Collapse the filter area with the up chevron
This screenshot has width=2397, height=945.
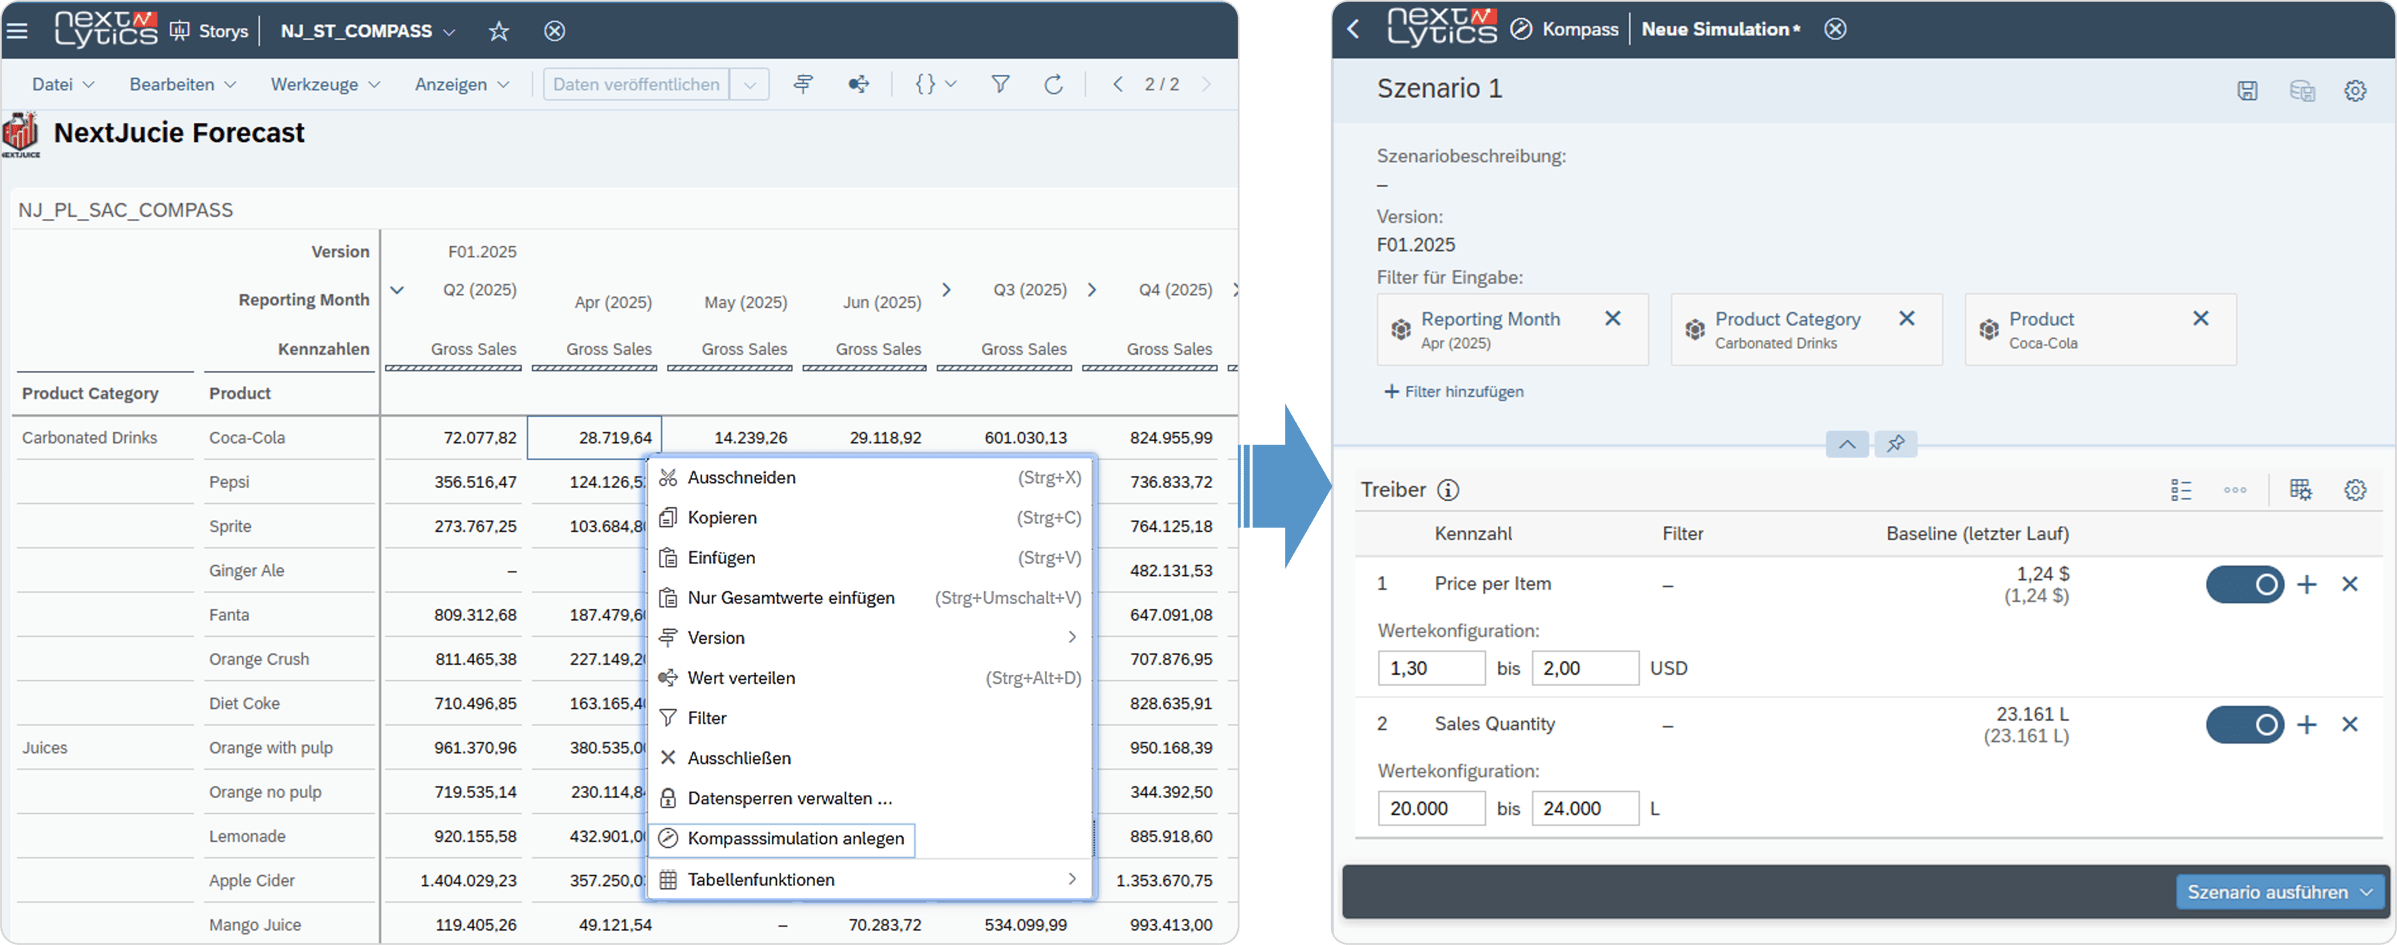tap(1846, 444)
